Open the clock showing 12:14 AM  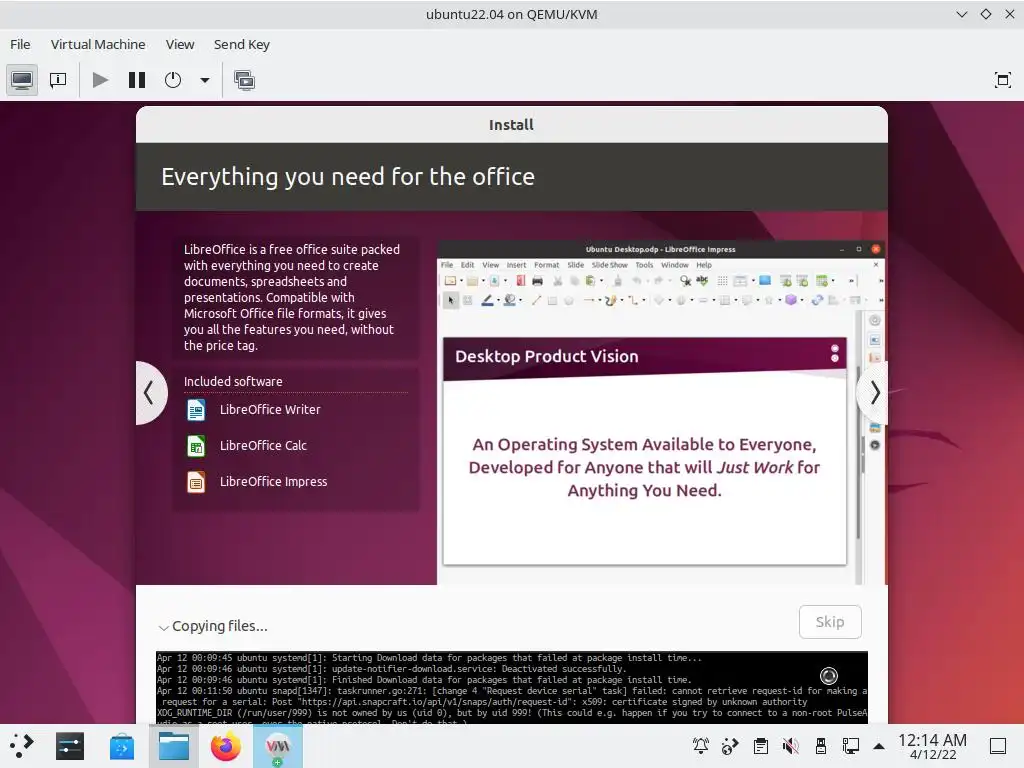click(x=932, y=746)
